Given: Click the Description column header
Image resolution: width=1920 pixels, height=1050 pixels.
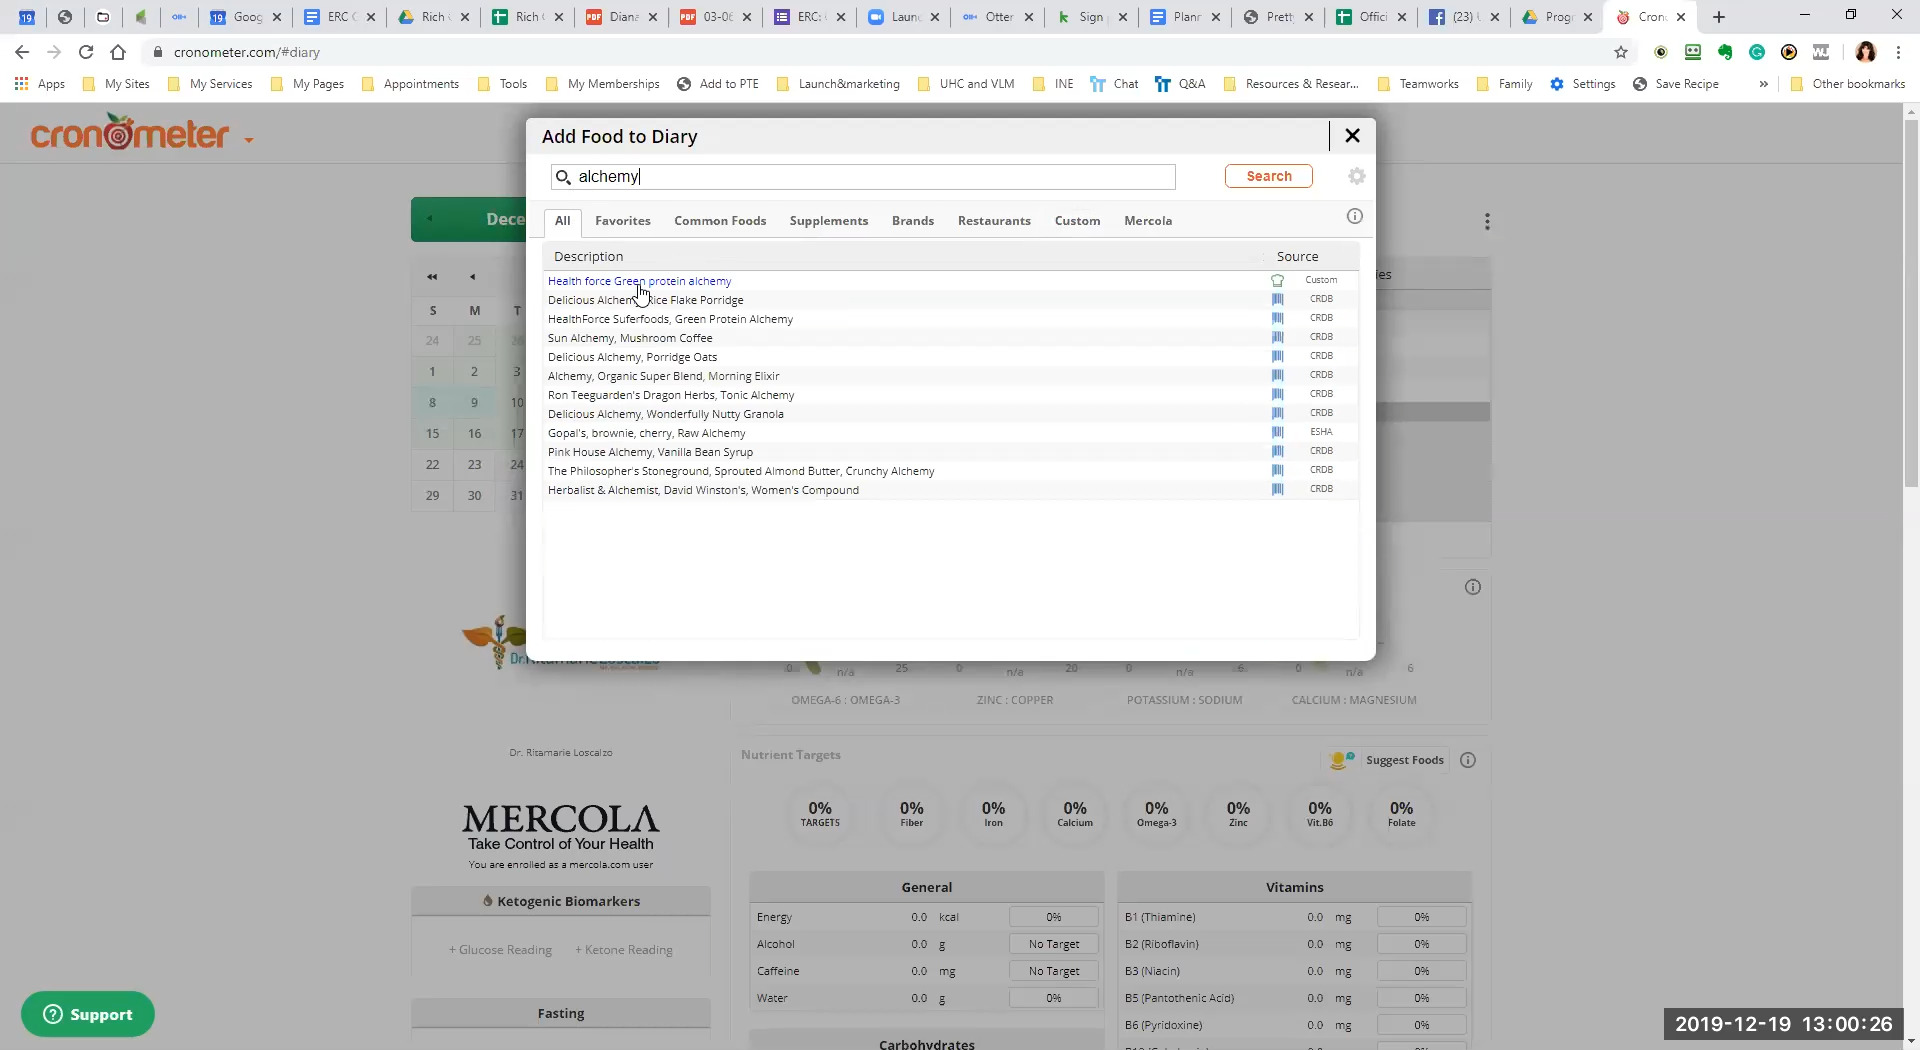Looking at the screenshot, I should (588, 257).
